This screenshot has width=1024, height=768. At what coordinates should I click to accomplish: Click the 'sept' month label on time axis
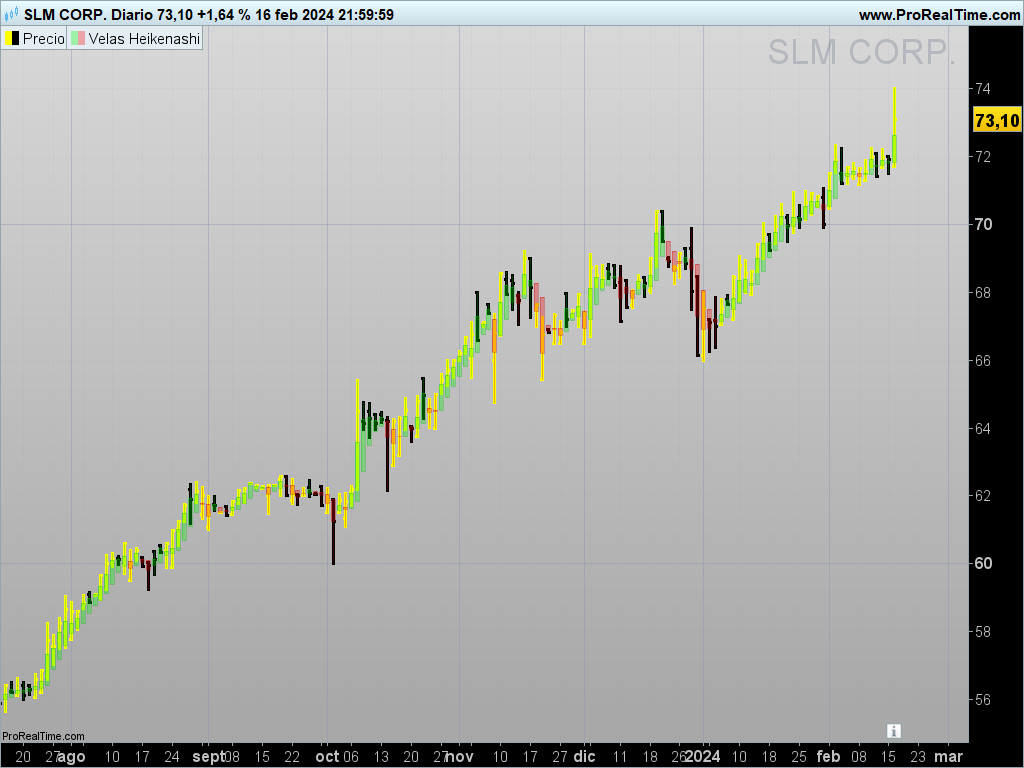(x=208, y=757)
